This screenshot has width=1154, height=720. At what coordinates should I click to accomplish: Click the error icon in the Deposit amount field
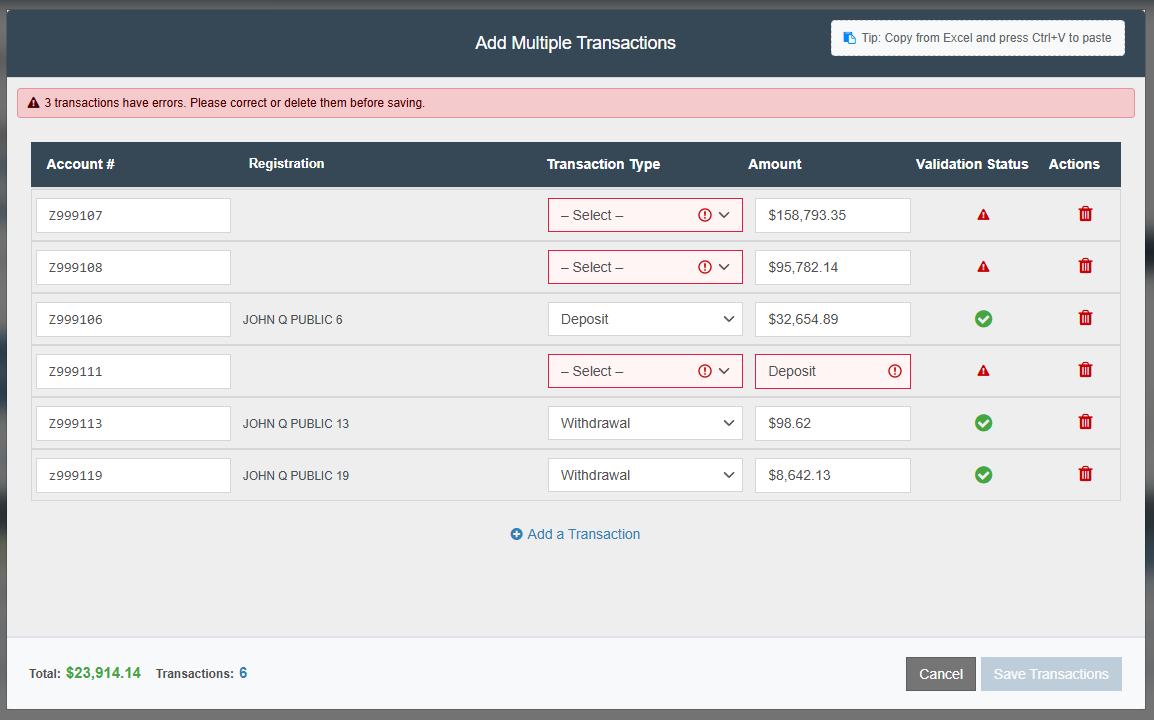(x=894, y=371)
